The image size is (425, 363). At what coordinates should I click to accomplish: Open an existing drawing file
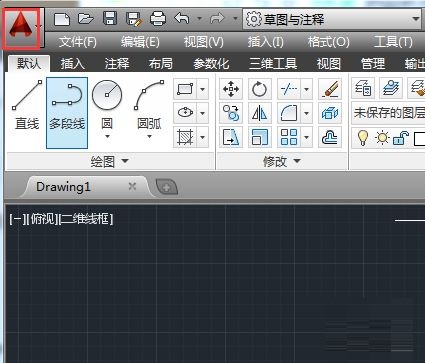[x=85, y=19]
